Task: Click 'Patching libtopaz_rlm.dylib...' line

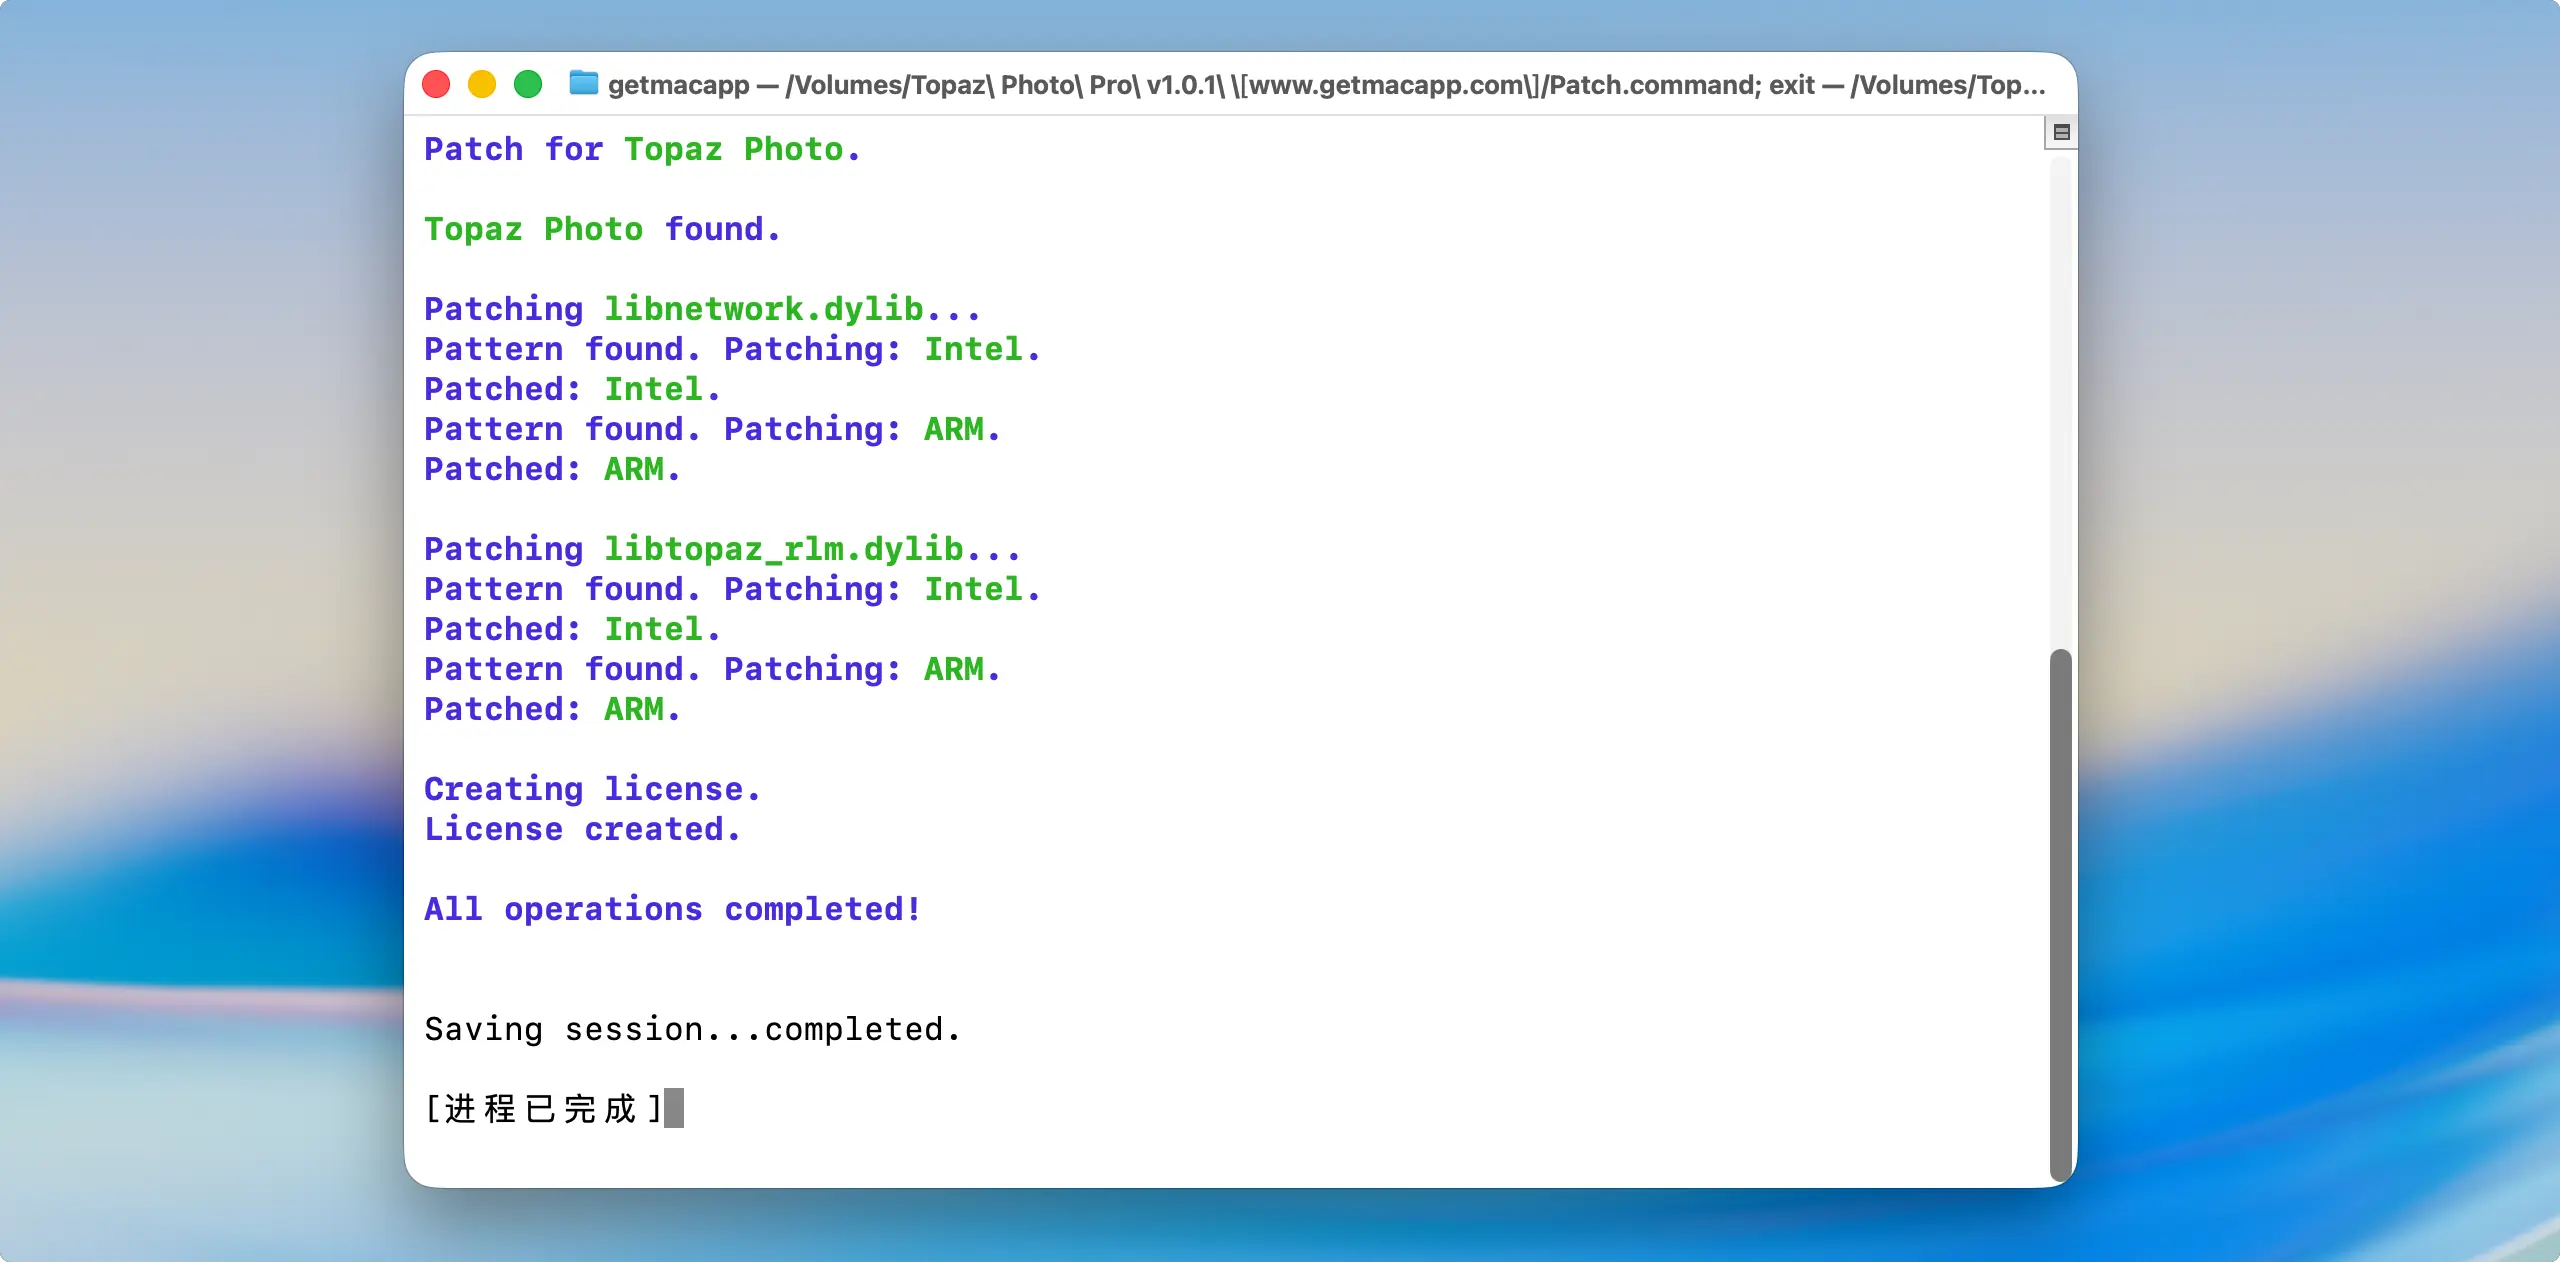Action: [722, 549]
